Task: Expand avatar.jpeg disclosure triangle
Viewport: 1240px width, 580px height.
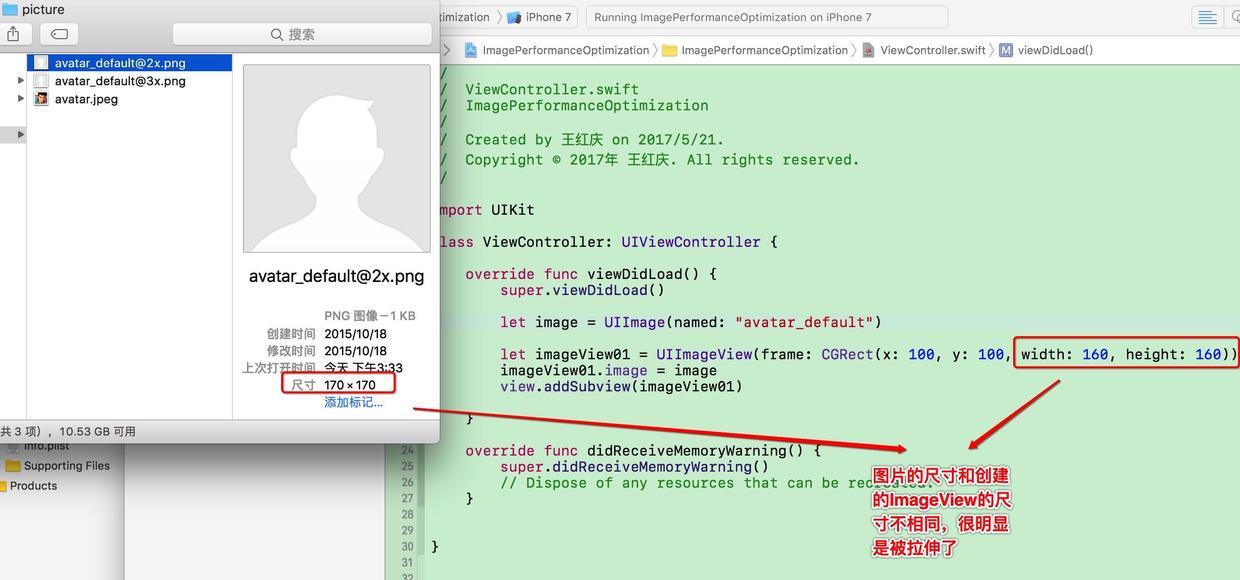Action: (21, 98)
